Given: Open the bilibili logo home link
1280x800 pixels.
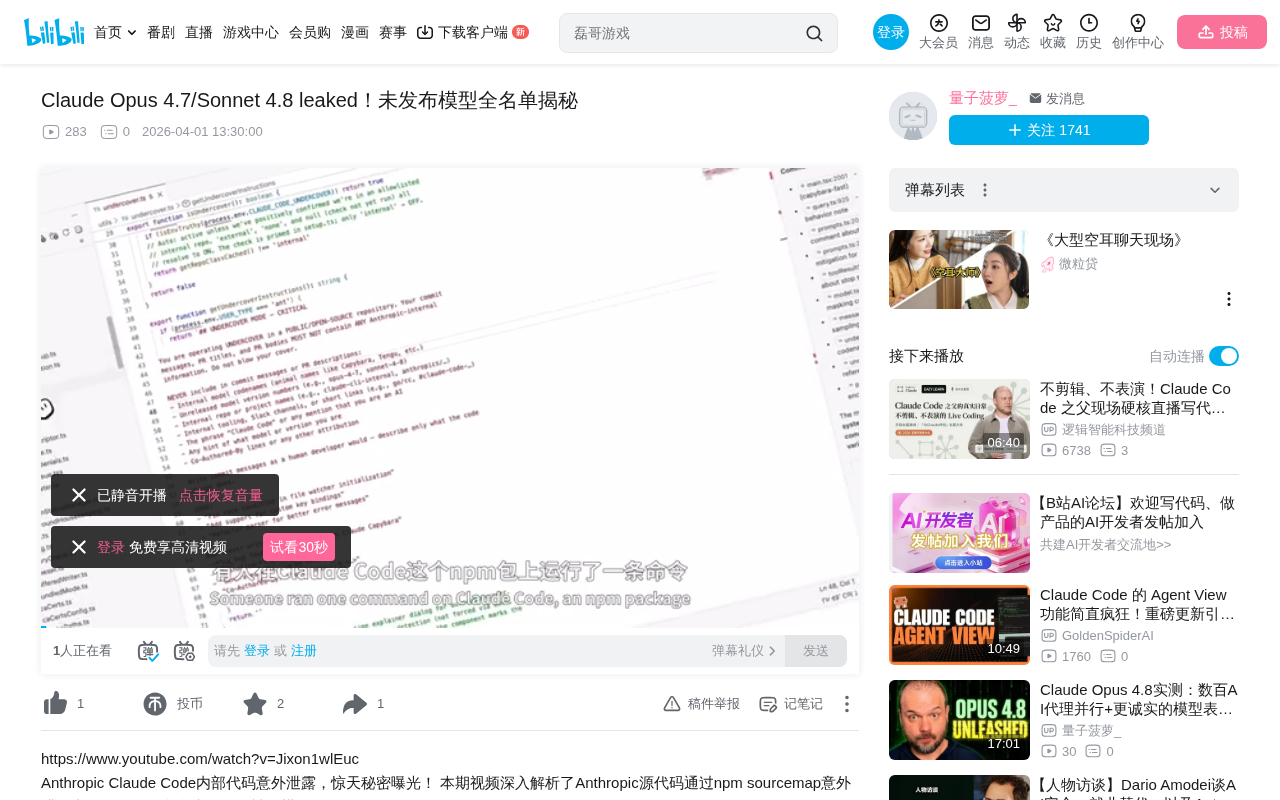Looking at the screenshot, I should 54,32.
